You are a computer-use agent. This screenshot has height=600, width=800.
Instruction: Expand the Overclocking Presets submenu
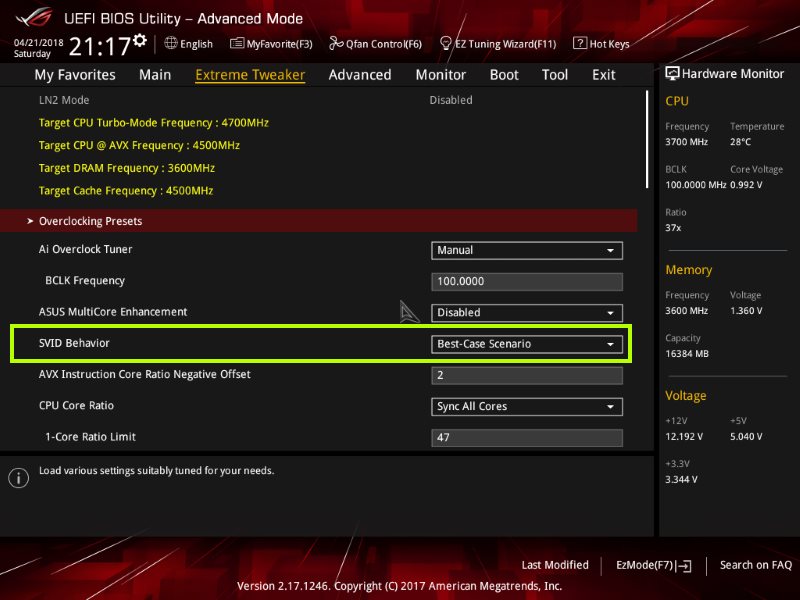[x=318, y=221]
